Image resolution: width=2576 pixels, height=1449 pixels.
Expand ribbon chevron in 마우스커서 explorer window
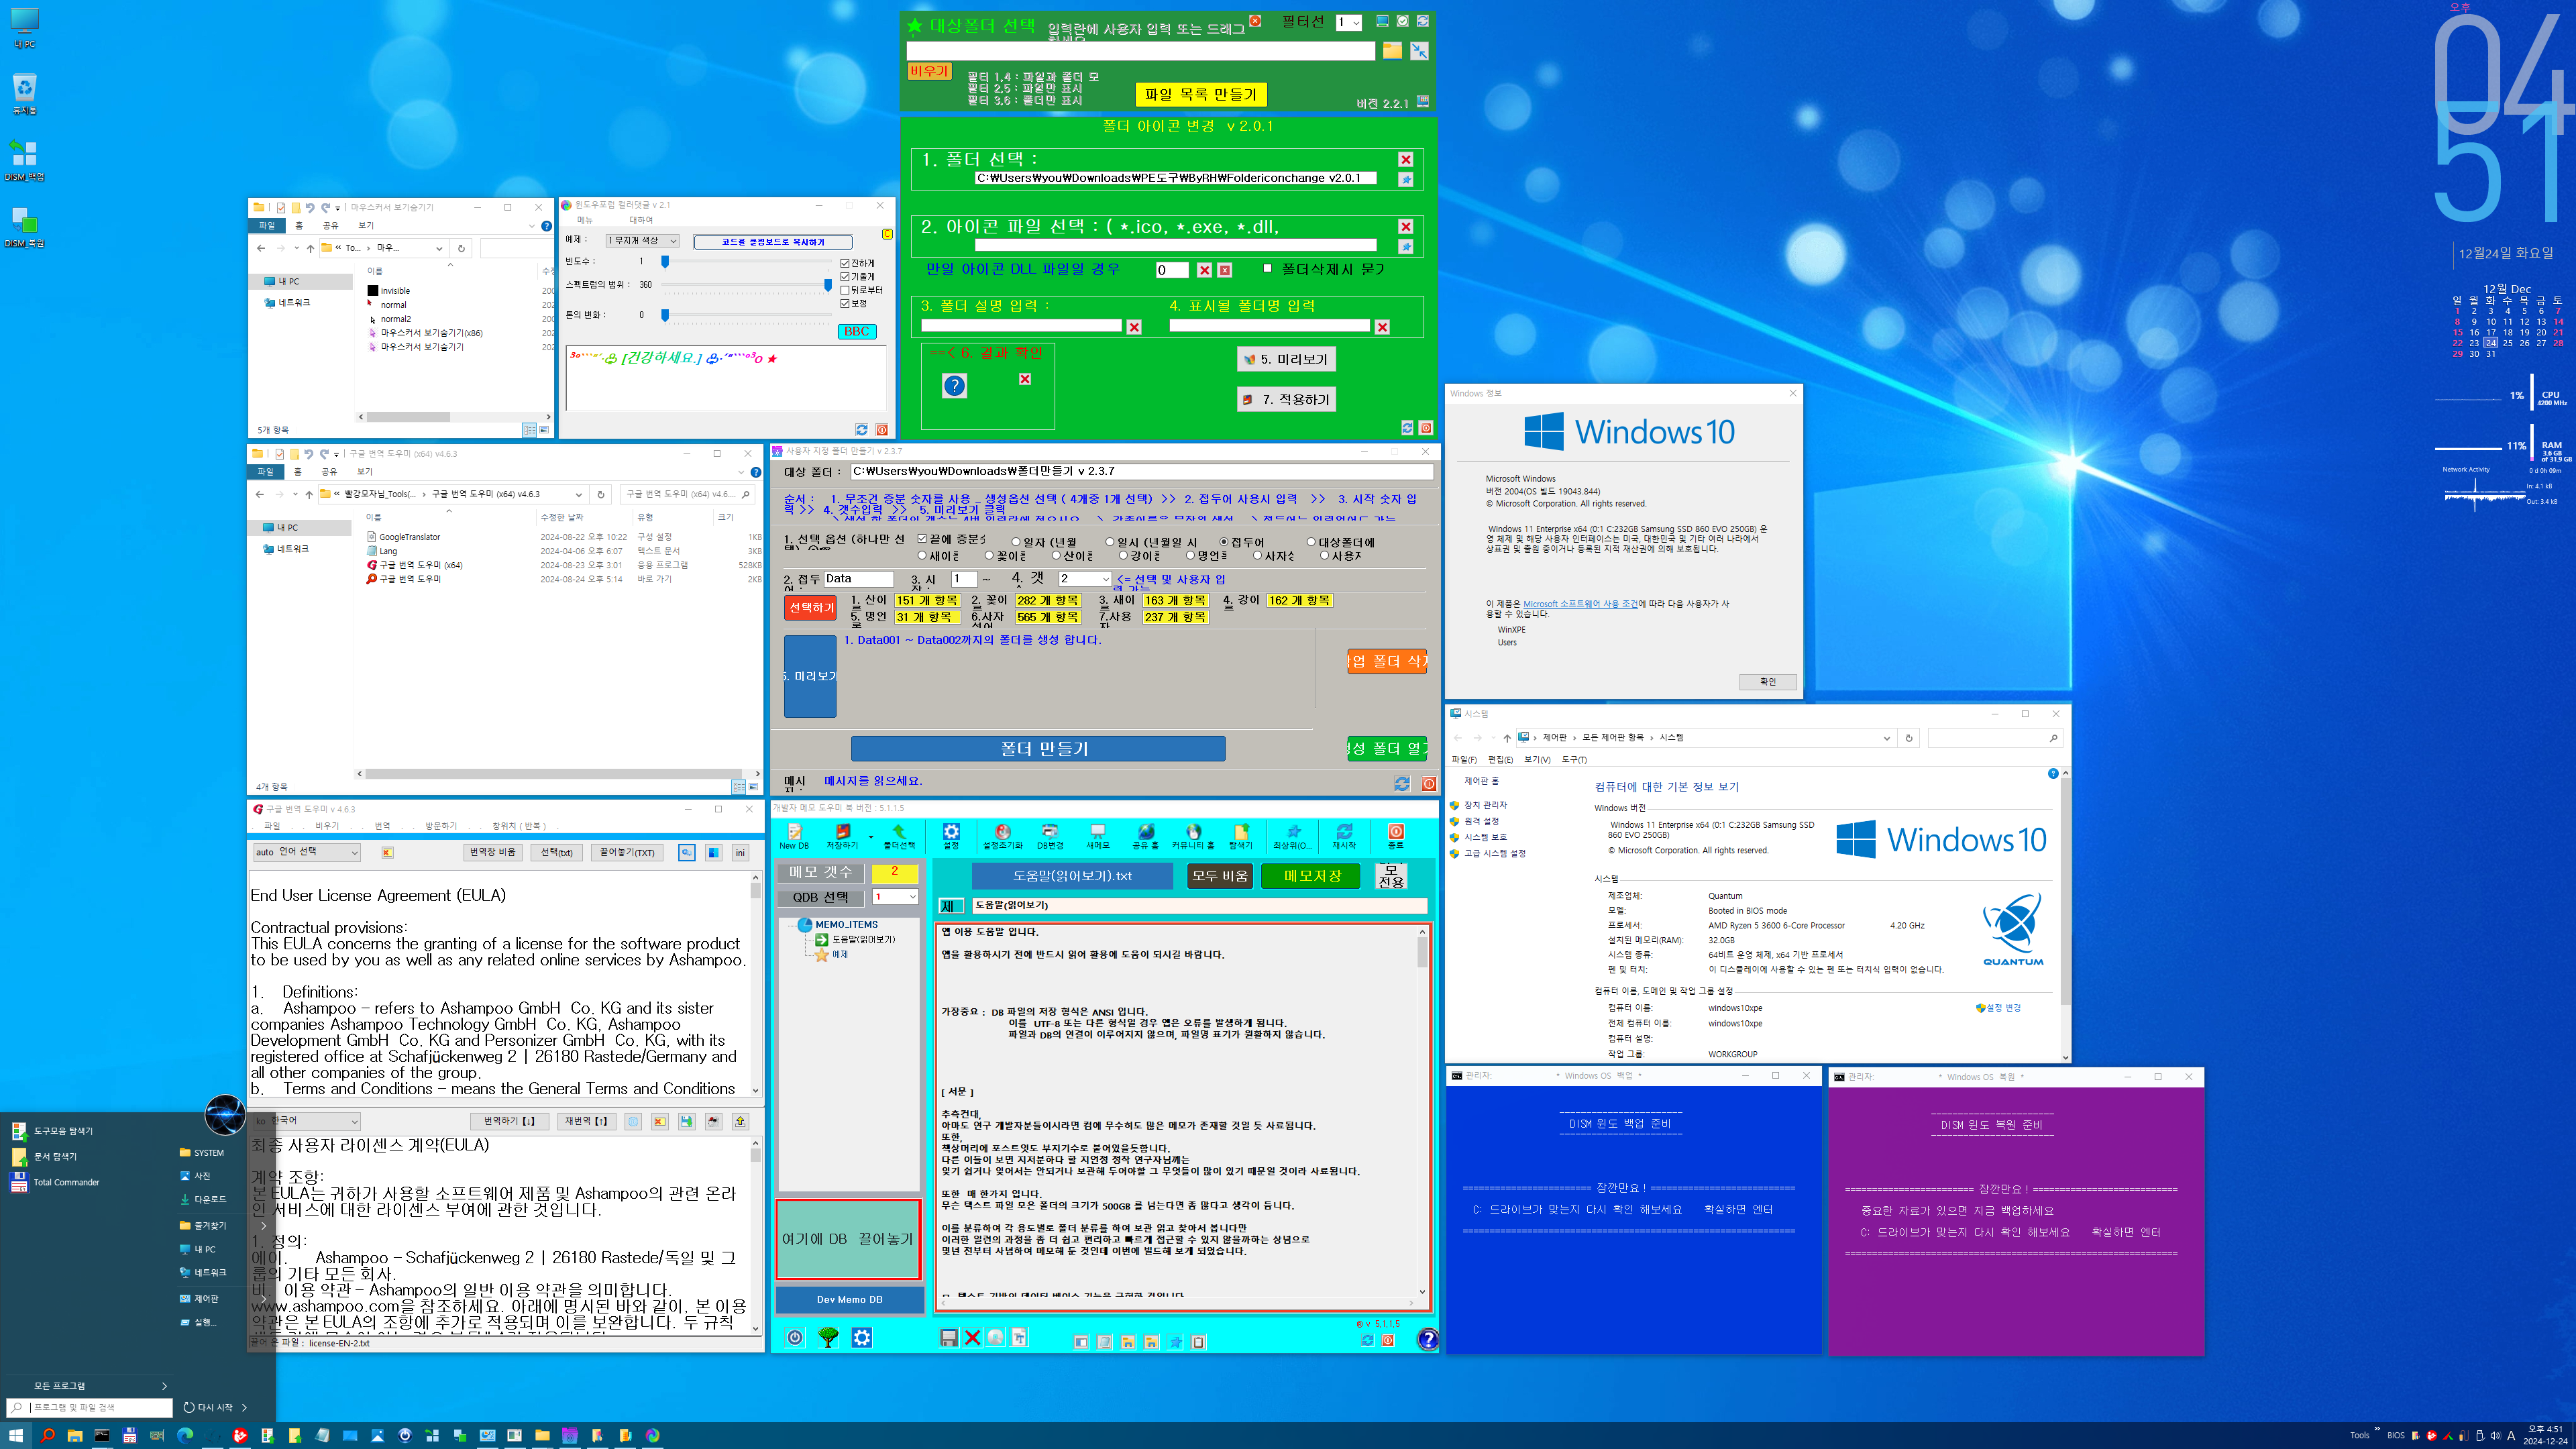(531, 226)
